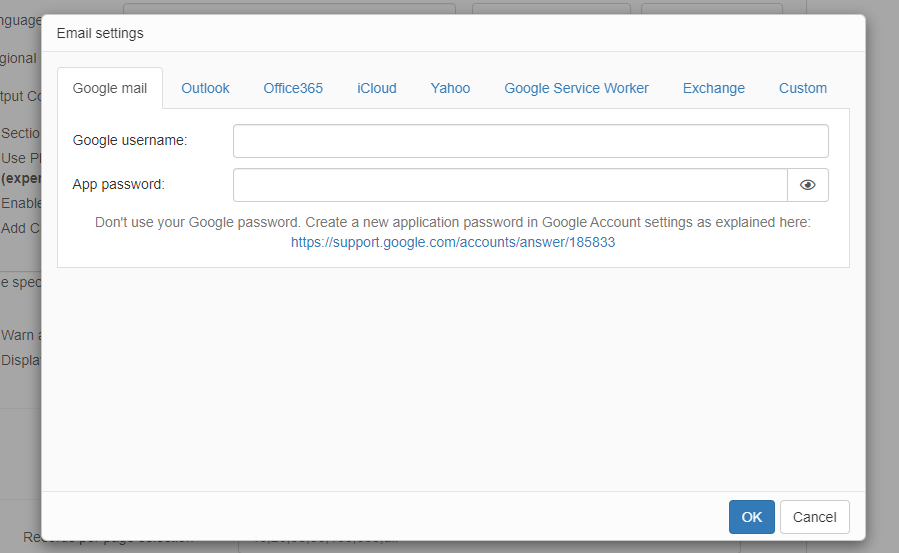Click the 'Email settings' dialog title

tap(100, 33)
